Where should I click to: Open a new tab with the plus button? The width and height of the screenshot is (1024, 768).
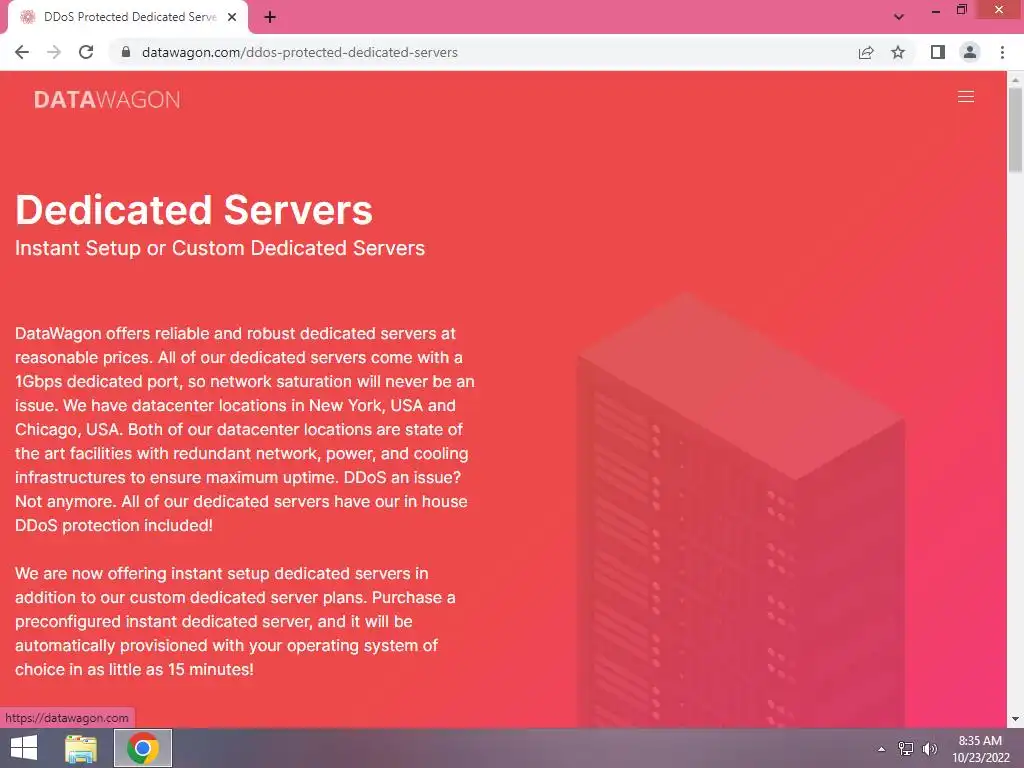click(270, 17)
